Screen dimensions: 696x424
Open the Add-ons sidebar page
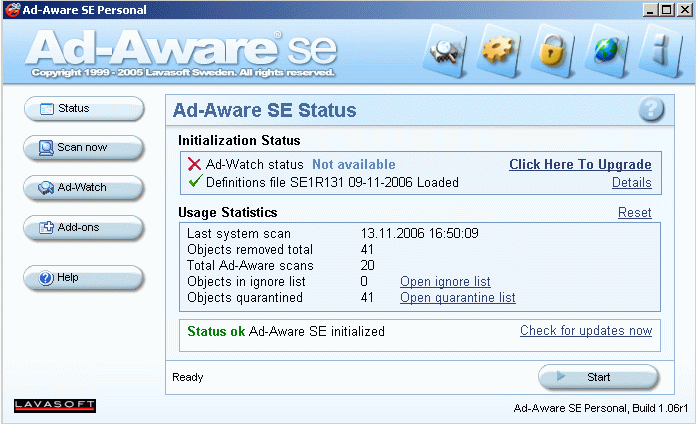[83, 227]
